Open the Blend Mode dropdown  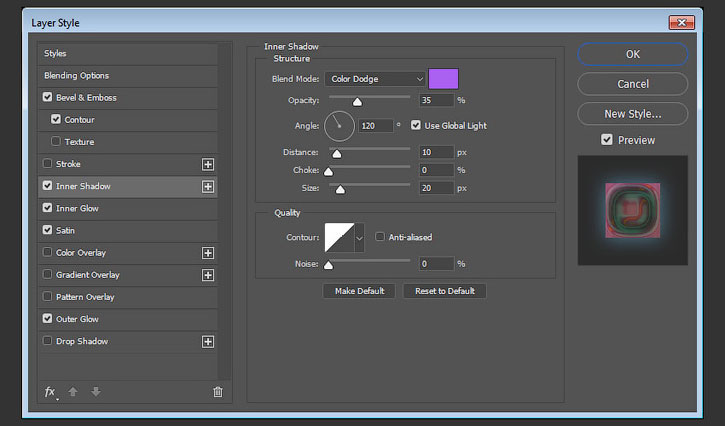coord(375,79)
